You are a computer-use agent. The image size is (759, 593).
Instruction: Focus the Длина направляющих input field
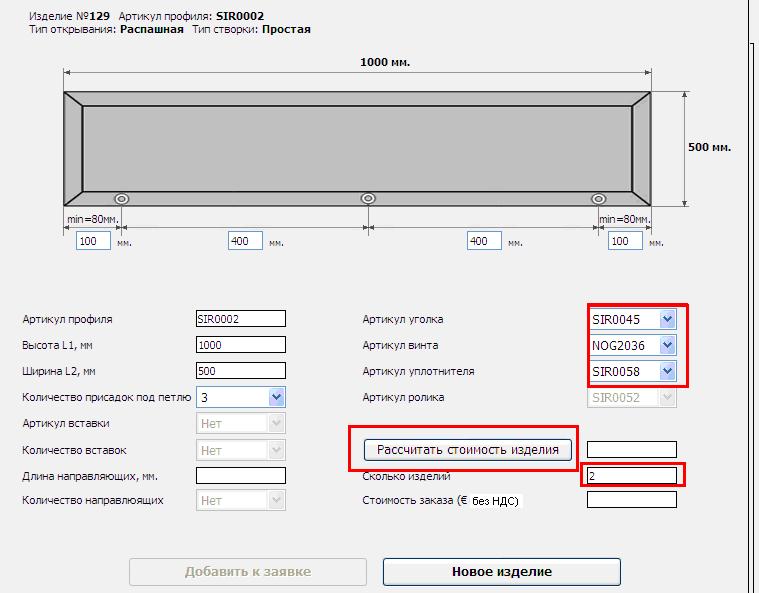240,476
